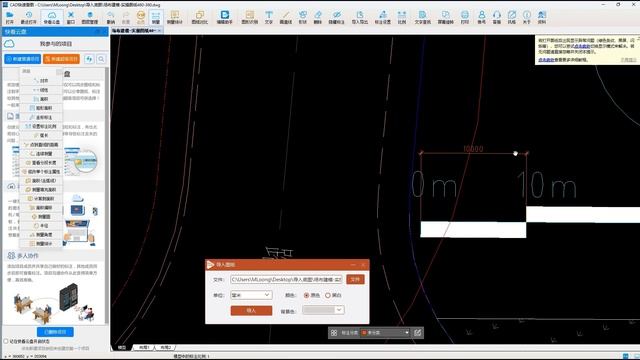This screenshot has height=360, width=640.
Task: Open annotation category dropdown in bottom bar
Action: point(385,333)
